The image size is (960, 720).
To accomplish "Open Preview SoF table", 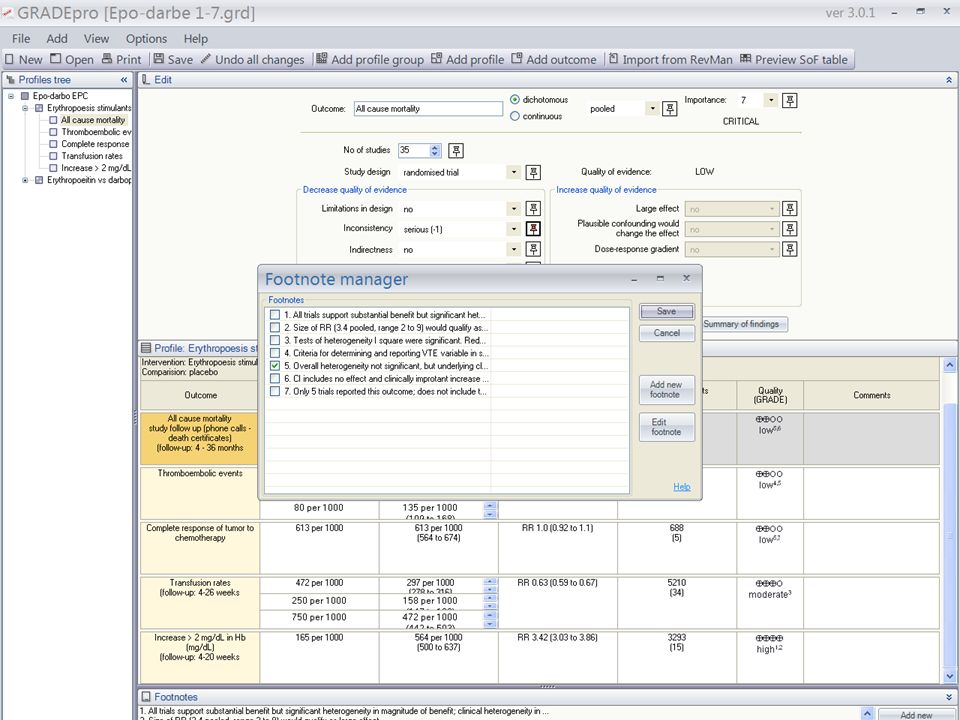I will tap(794, 59).
